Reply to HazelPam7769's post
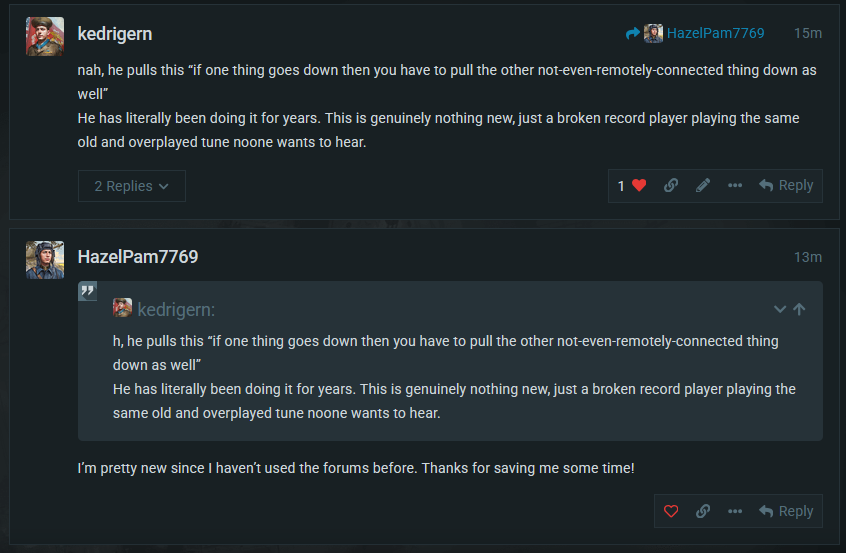846x553 pixels. pos(786,511)
